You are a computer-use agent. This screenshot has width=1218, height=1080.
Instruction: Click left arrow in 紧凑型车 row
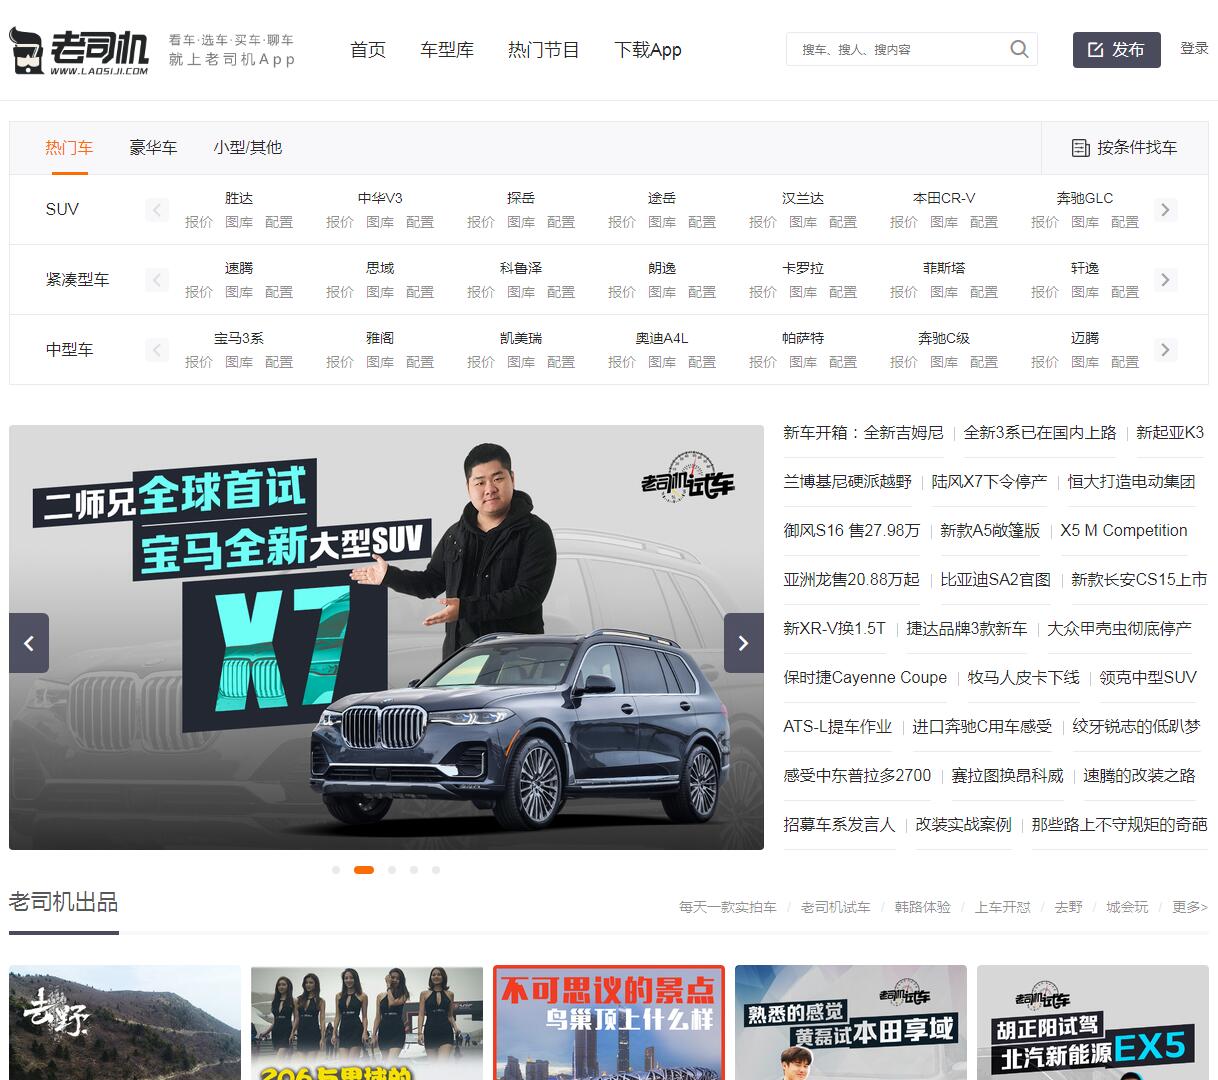coord(157,280)
